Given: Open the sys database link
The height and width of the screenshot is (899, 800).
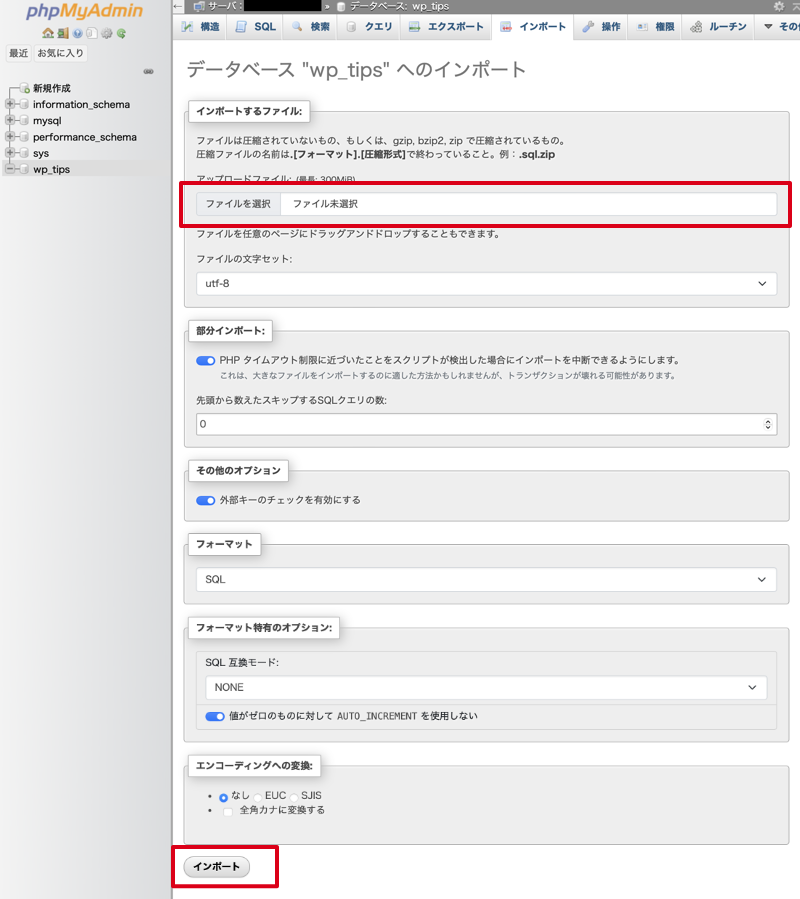Looking at the screenshot, I should (41, 153).
